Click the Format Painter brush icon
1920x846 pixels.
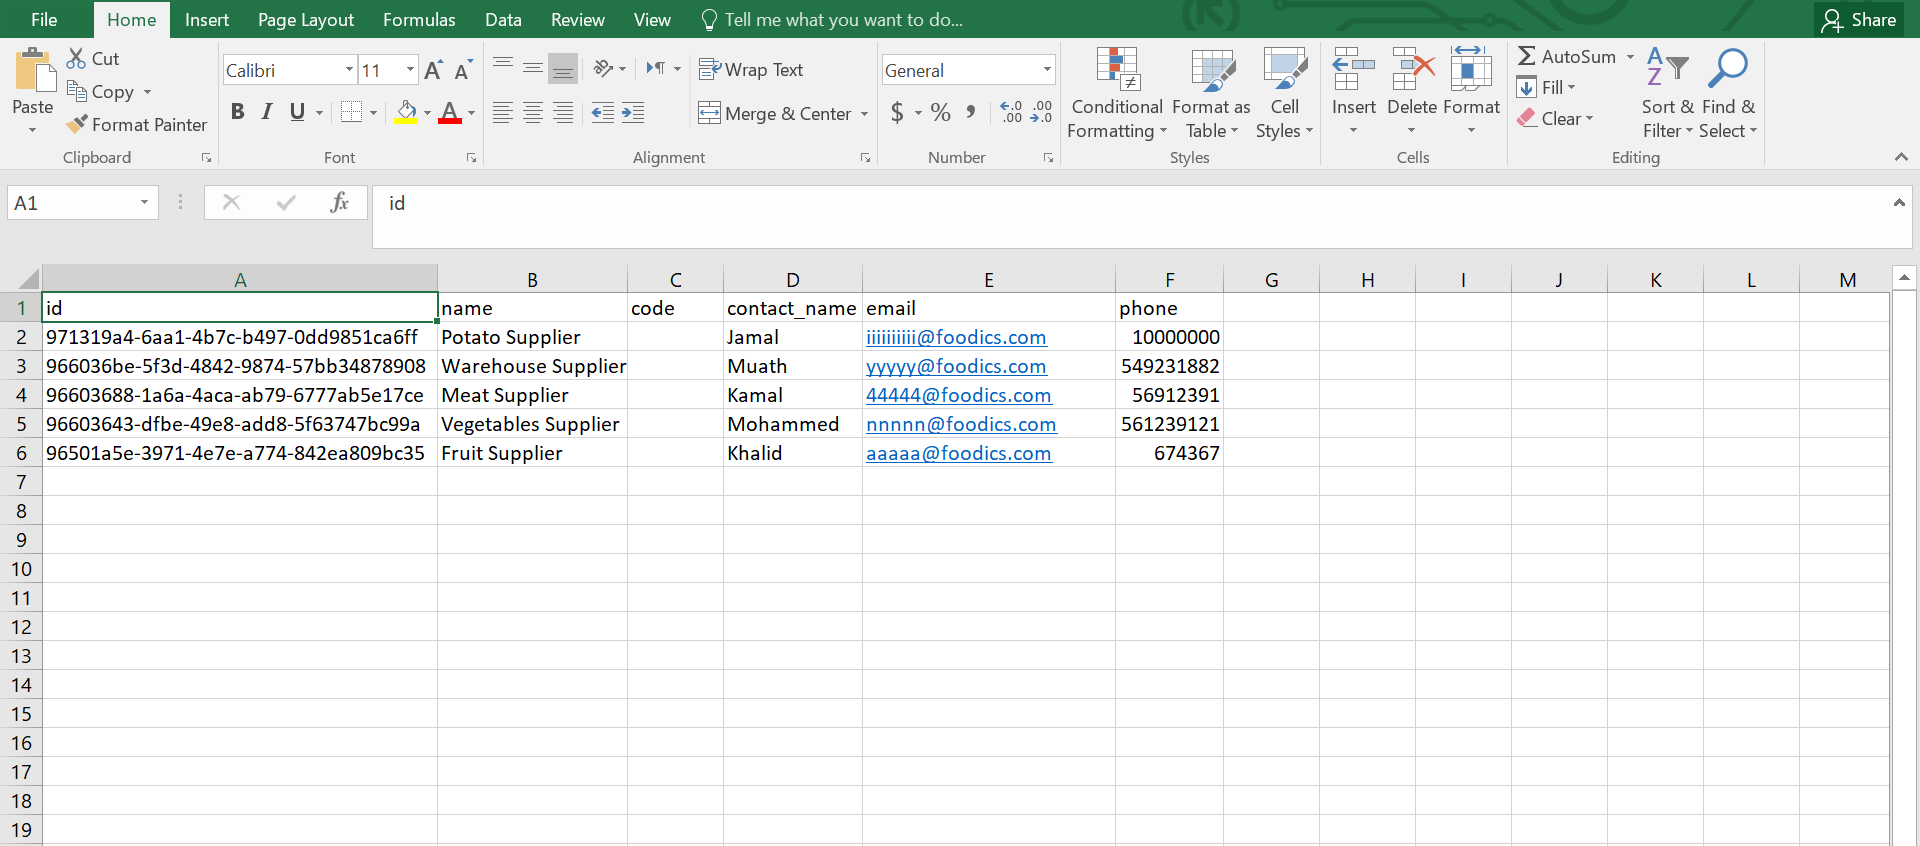77,125
